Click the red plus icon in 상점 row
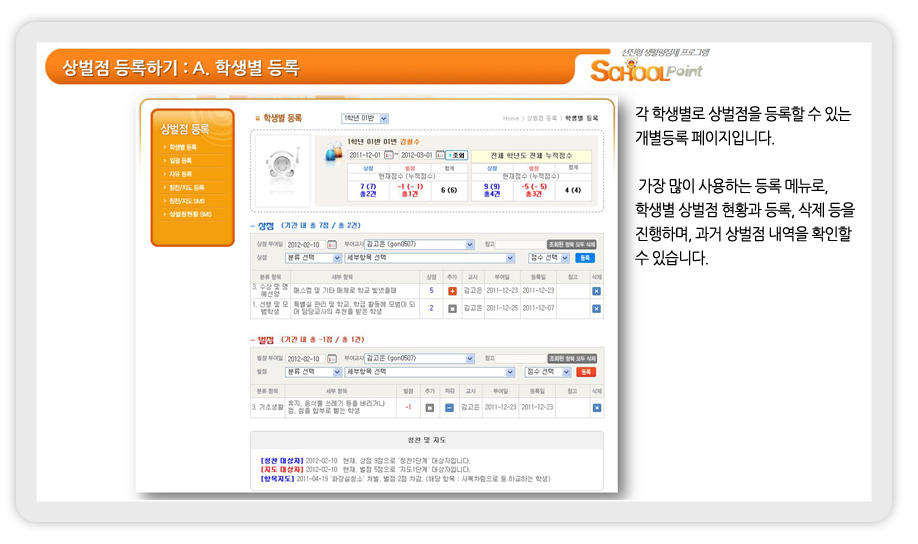 point(452,291)
